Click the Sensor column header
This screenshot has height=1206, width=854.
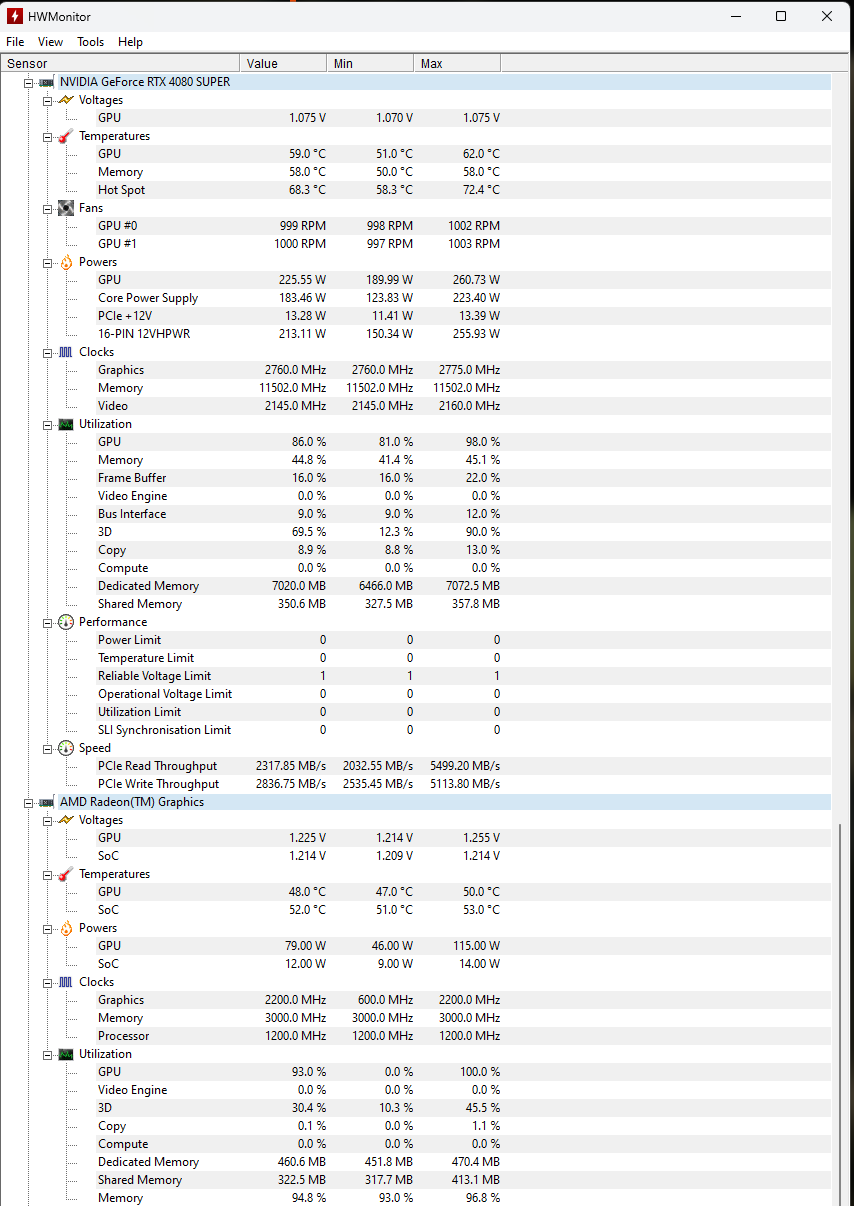pyautogui.click(x=120, y=63)
